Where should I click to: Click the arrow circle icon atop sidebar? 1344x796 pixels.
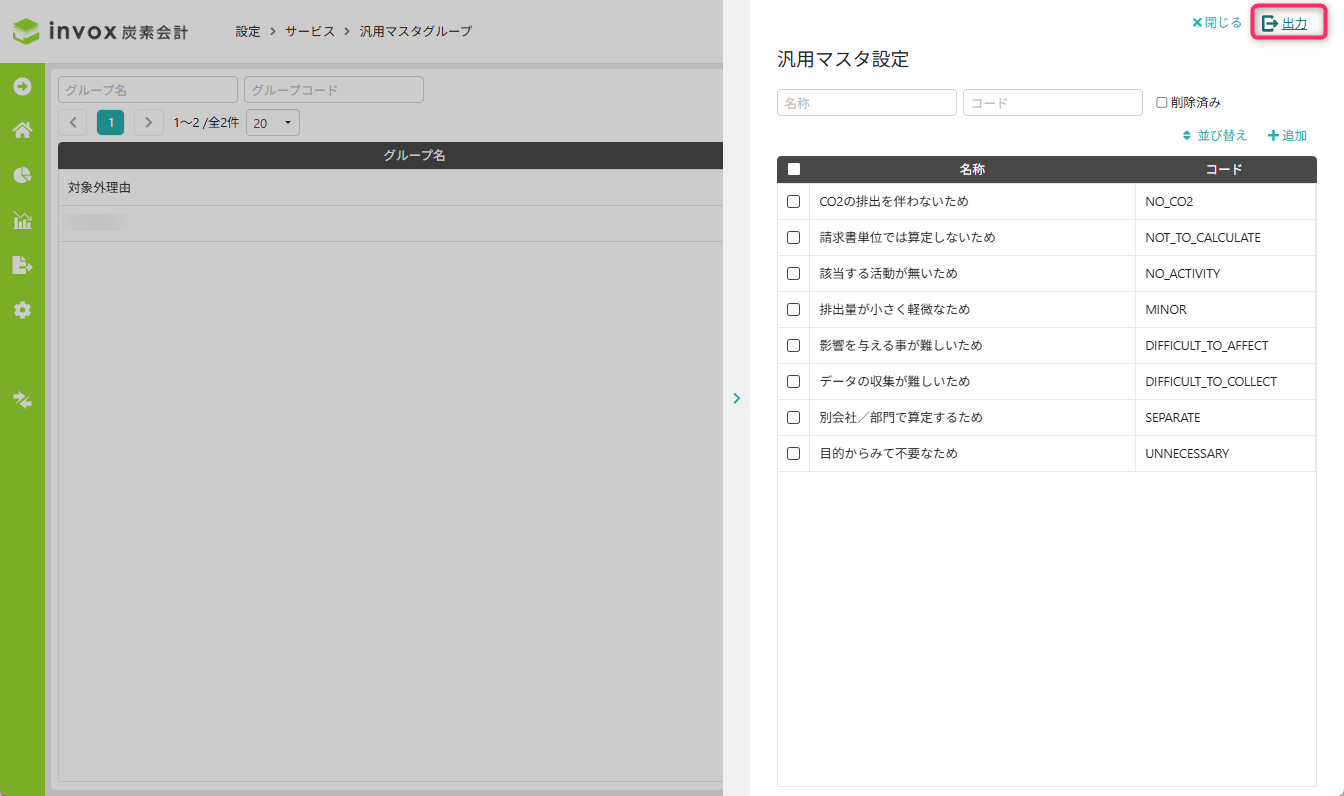point(22,86)
